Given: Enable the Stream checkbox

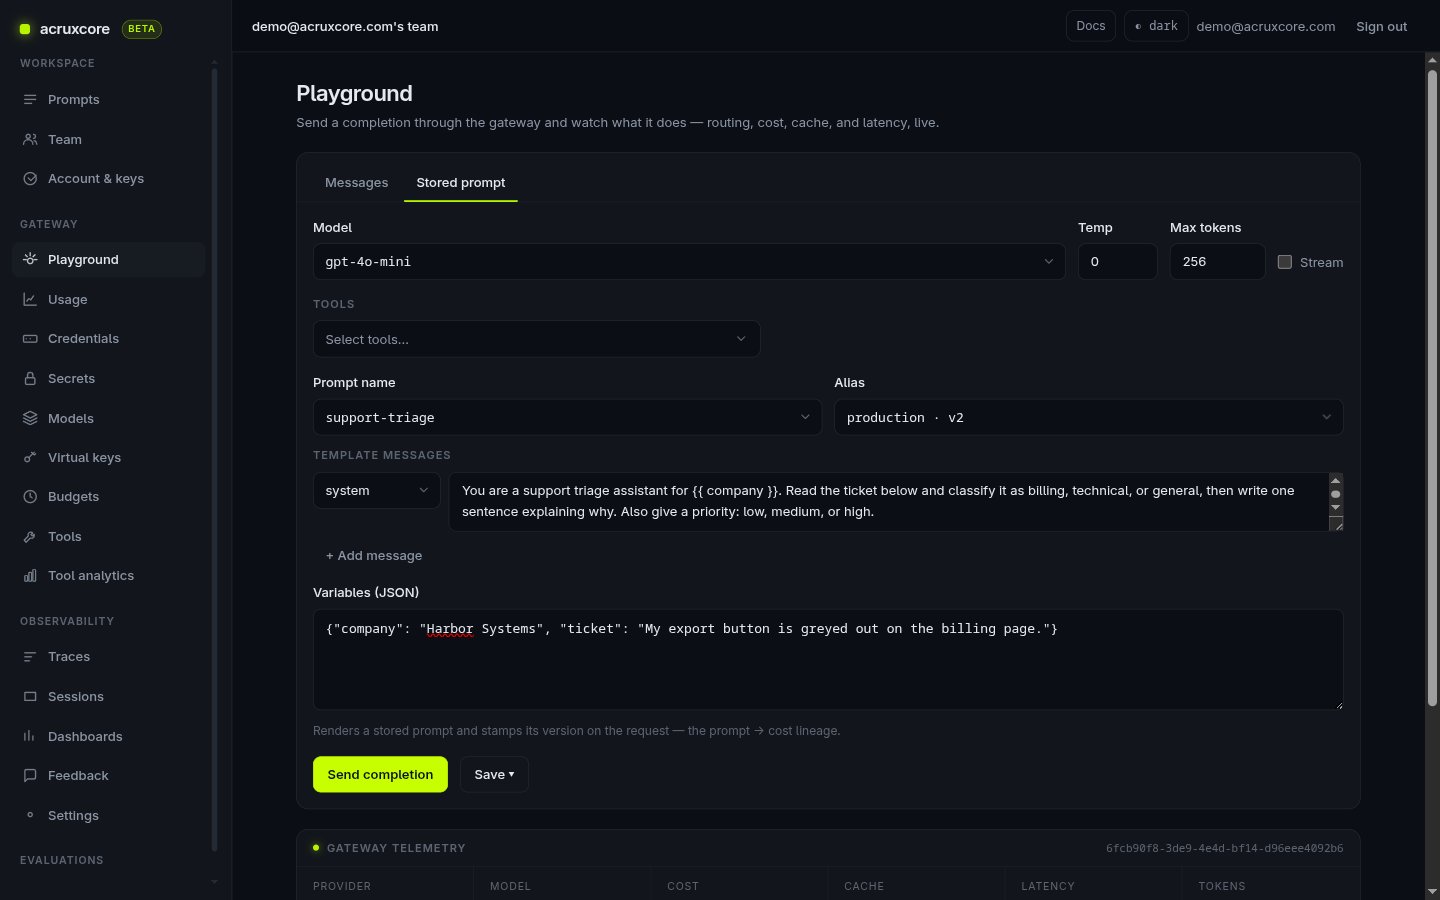Looking at the screenshot, I should [1285, 262].
